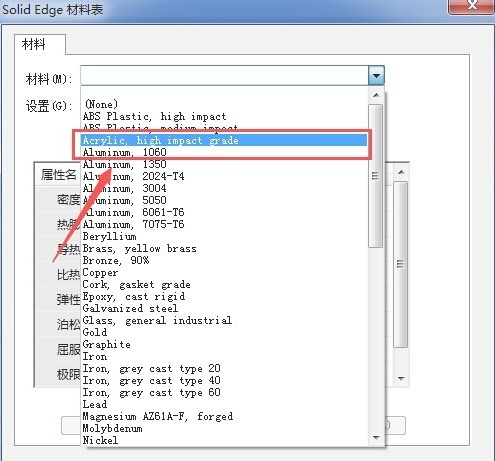The width and height of the screenshot is (495, 461).
Task: Click dropdown list scroll down arrow
Action: point(376,437)
